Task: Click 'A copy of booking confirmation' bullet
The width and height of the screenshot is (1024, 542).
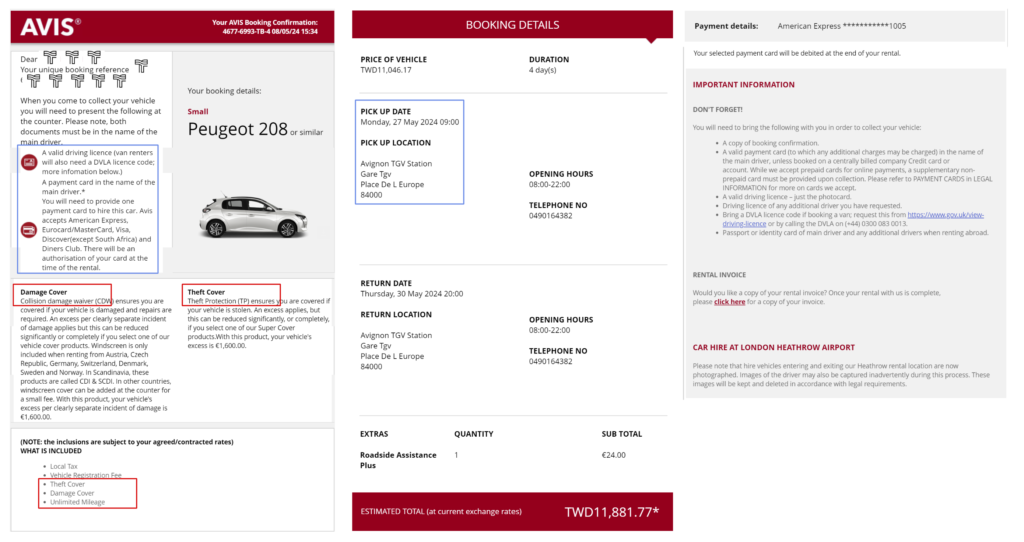Action: point(770,143)
